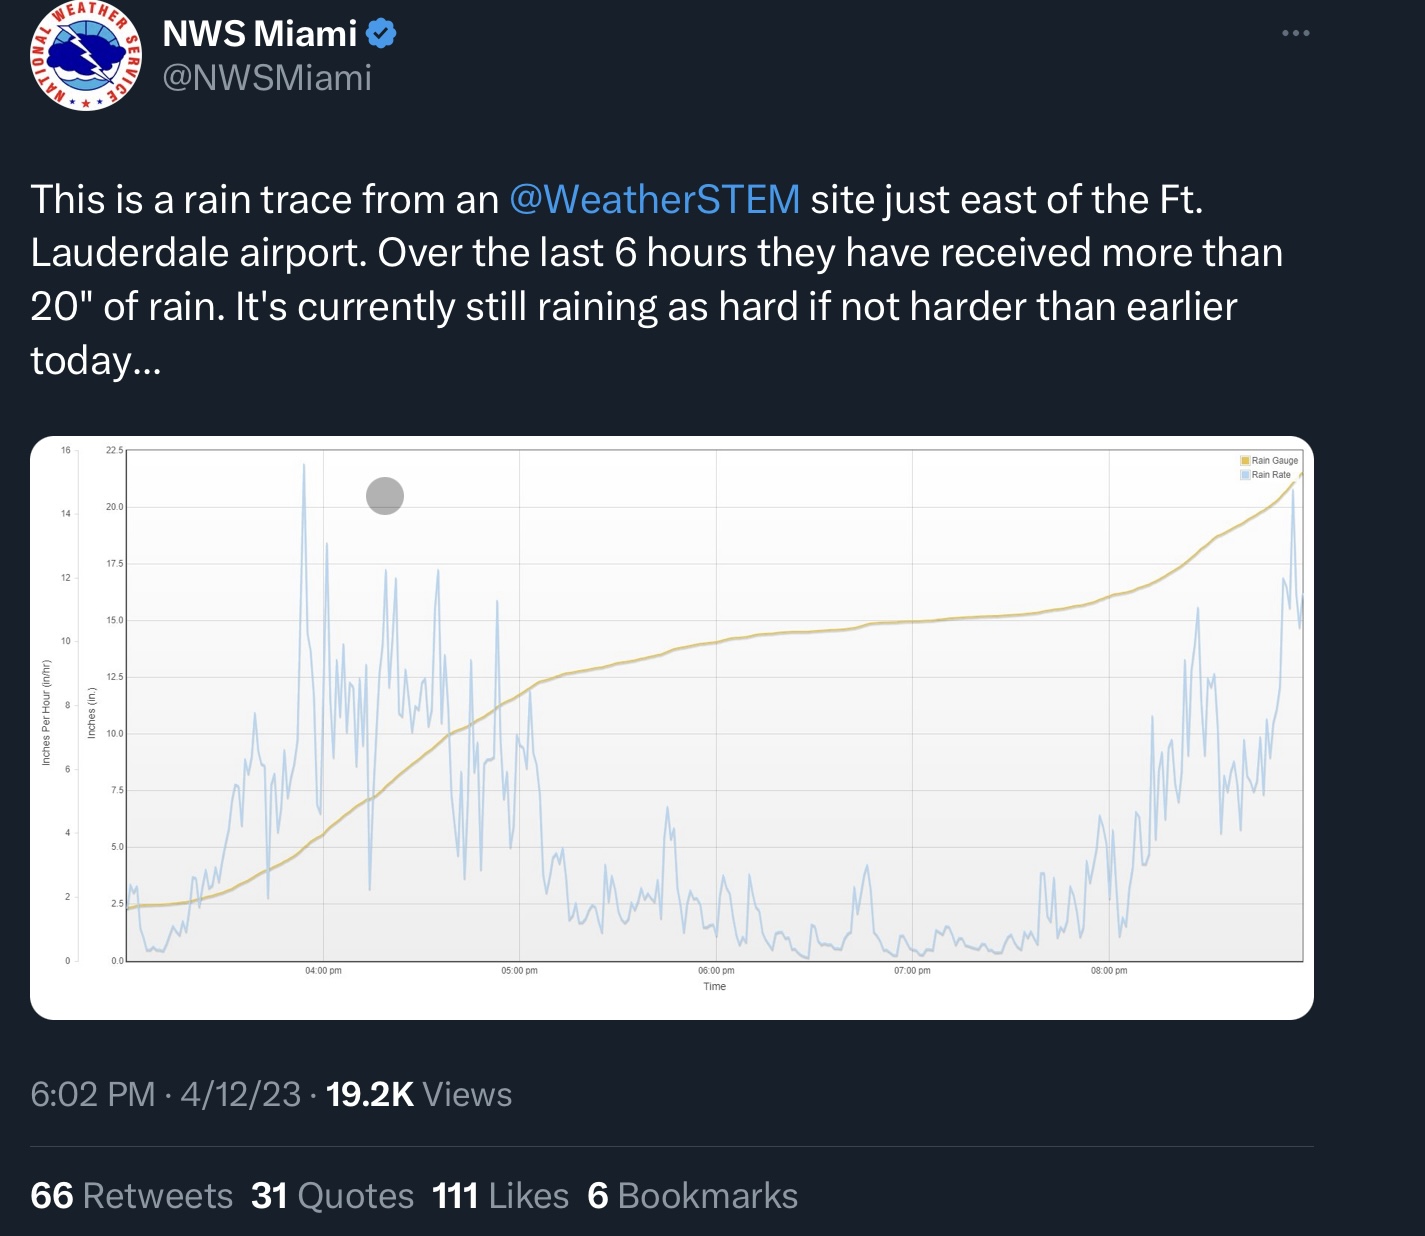Click the Time axis title on chart

click(x=714, y=987)
